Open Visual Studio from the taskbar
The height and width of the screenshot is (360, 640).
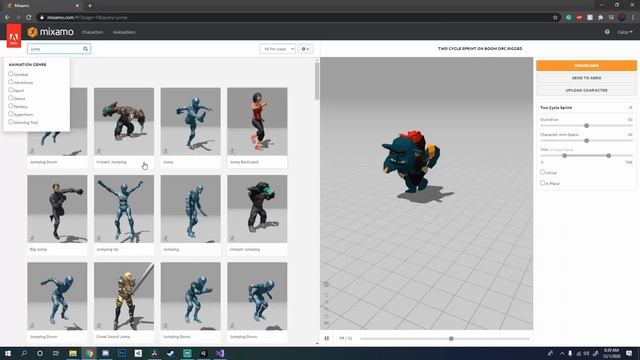tap(220, 353)
